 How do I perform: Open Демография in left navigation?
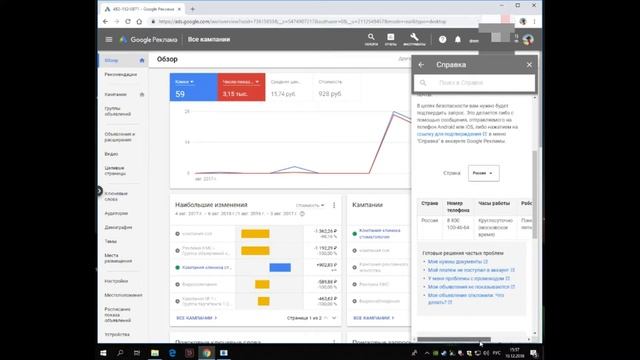(x=118, y=227)
